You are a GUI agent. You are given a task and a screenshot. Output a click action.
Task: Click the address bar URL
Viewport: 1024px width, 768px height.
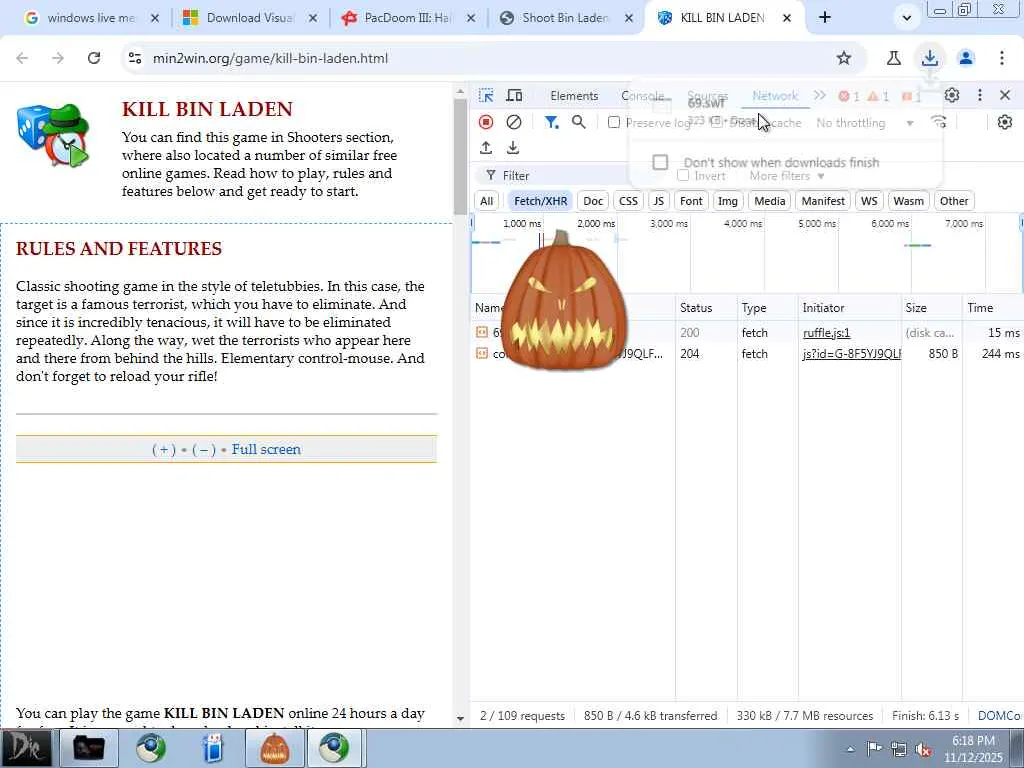click(x=270, y=58)
